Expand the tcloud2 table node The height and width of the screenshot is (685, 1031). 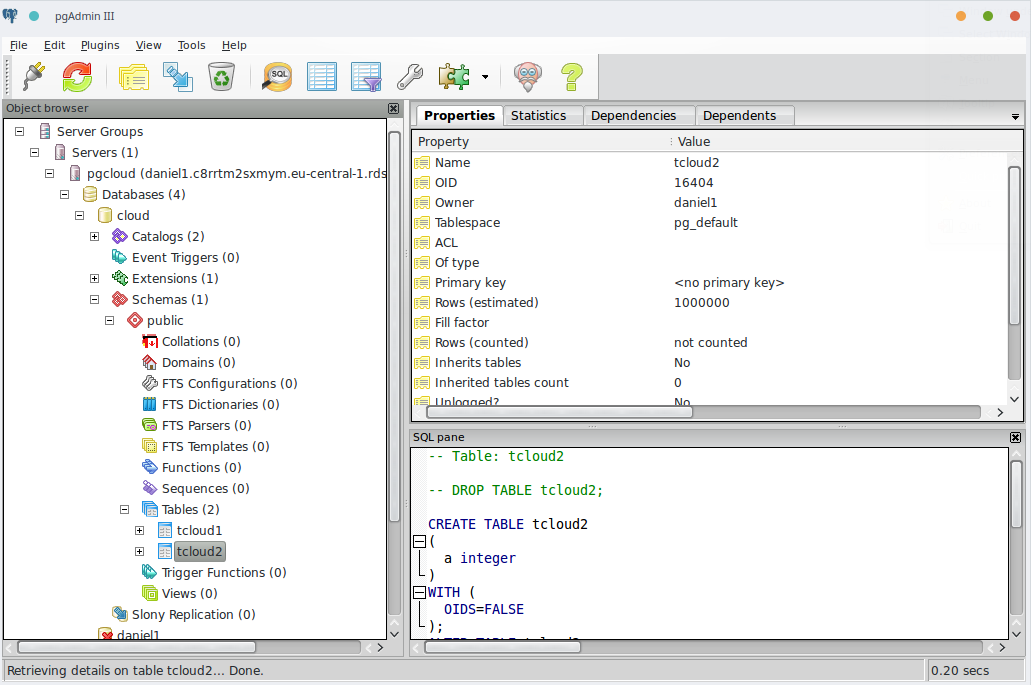pyautogui.click(x=139, y=552)
